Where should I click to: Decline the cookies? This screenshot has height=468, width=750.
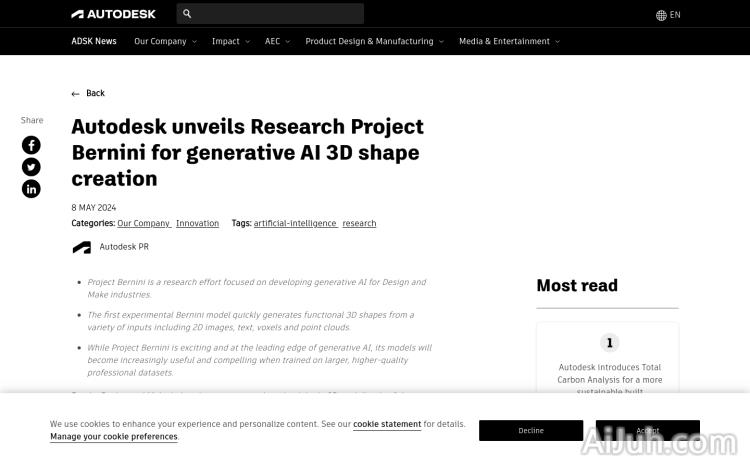531,431
